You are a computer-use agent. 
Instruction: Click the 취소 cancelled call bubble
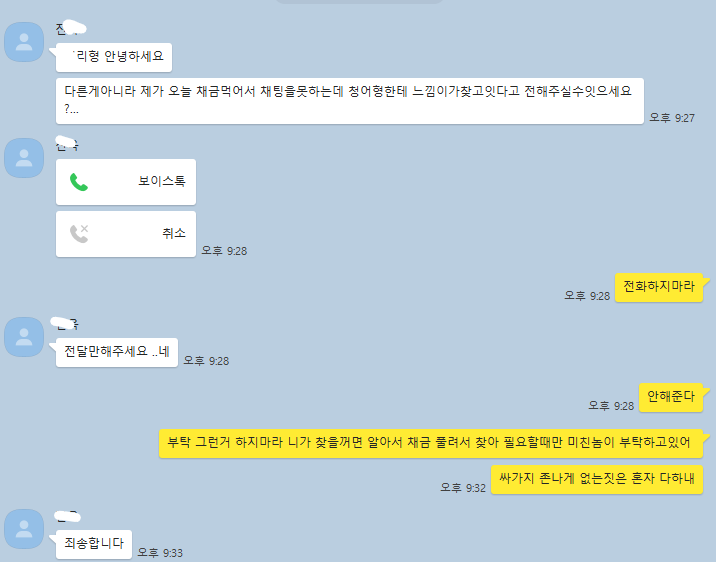pyautogui.click(x=126, y=234)
